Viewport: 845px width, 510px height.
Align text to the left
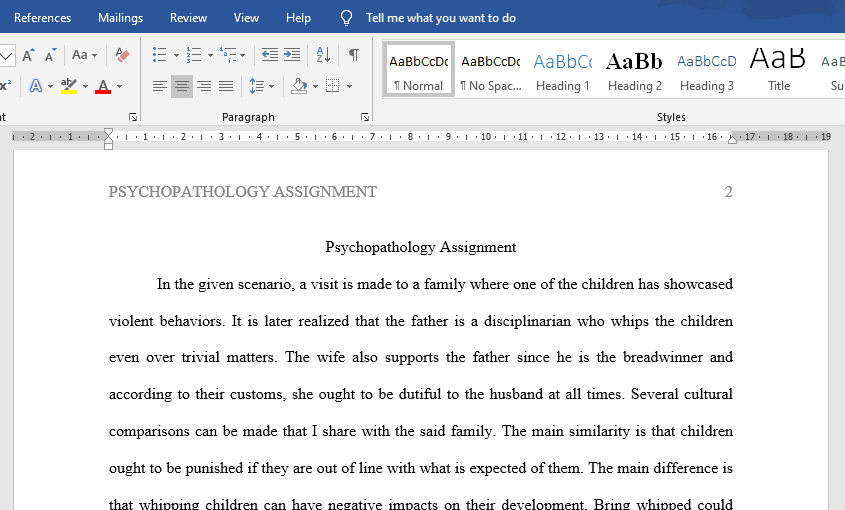click(x=160, y=87)
